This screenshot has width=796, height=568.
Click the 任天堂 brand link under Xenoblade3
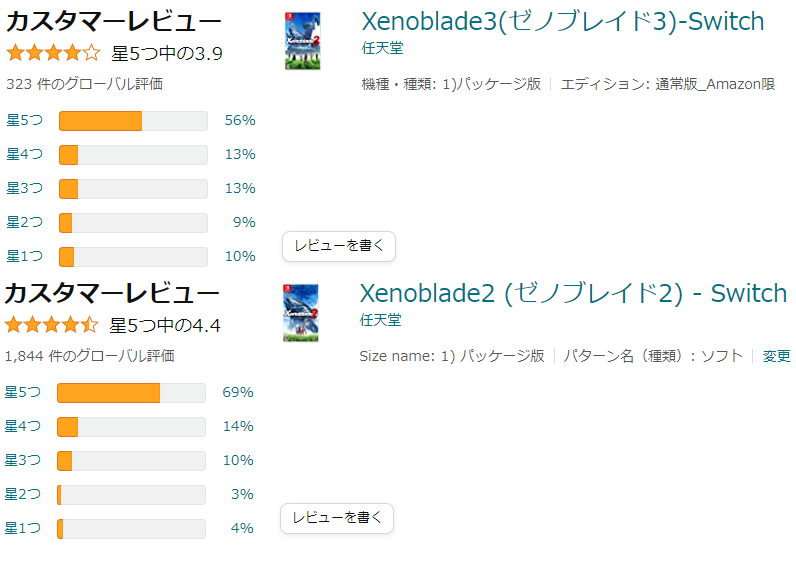382,47
